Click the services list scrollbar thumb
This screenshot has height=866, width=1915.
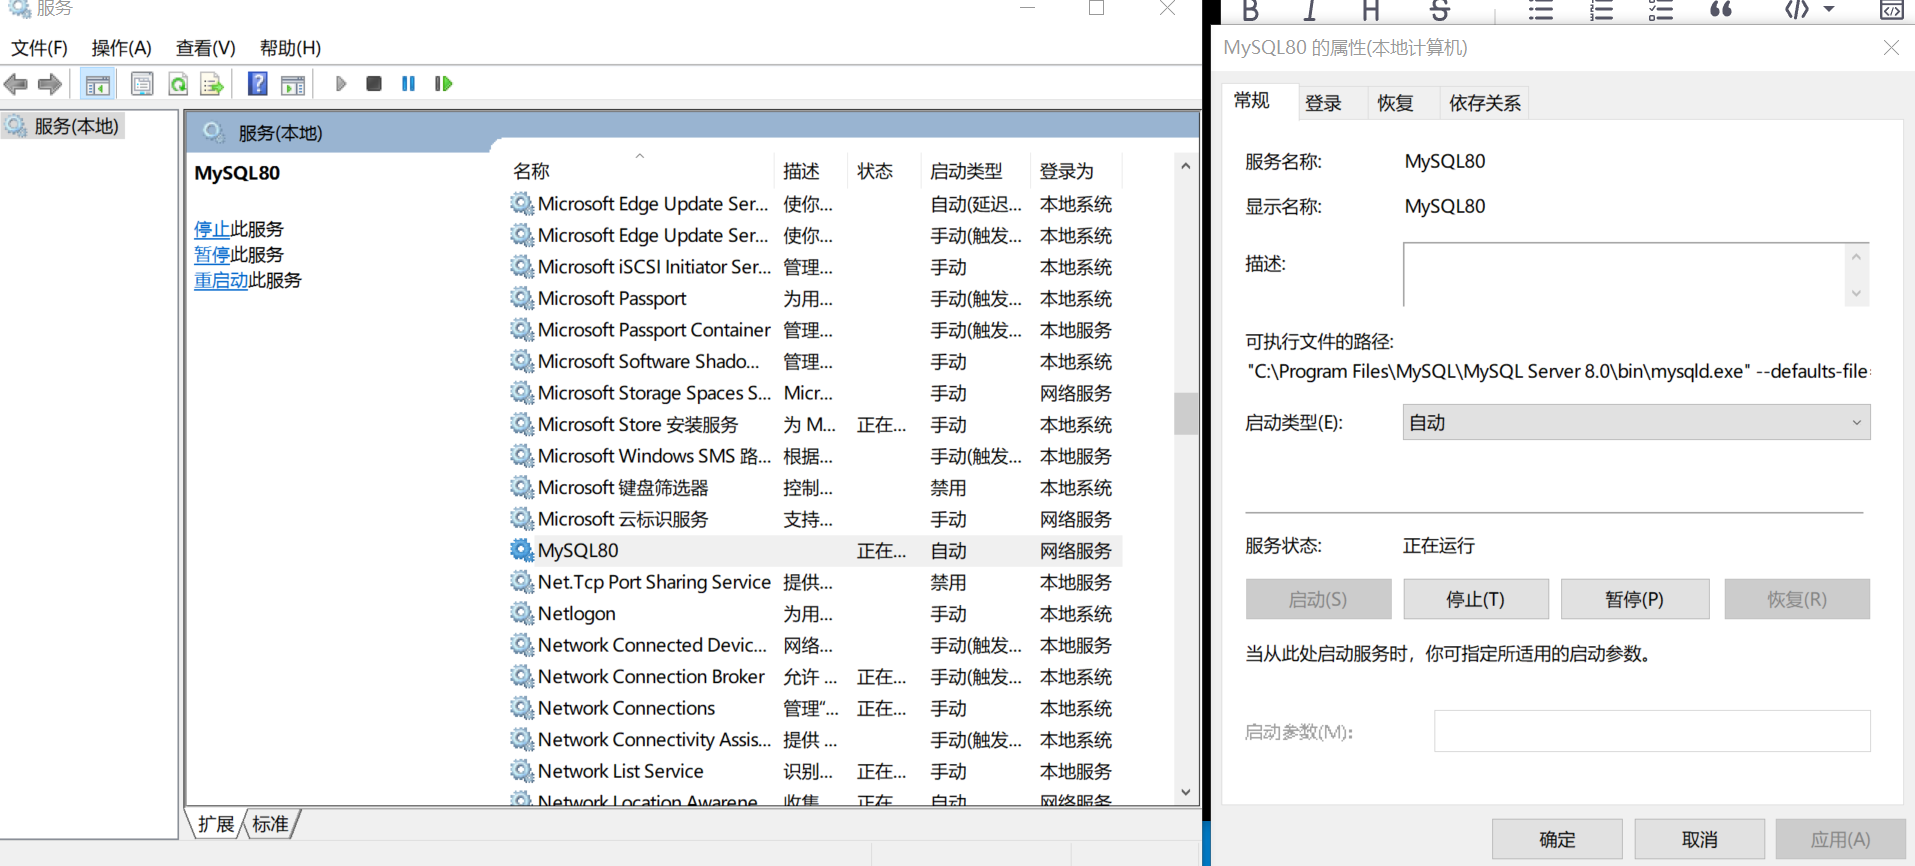point(1185,413)
